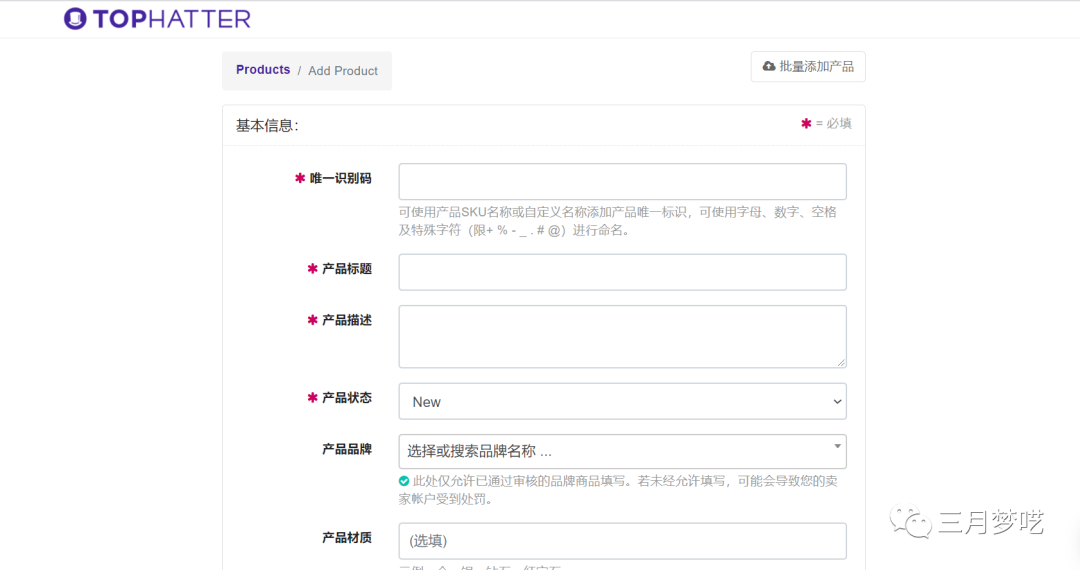Click into the 产品标题 text field
Screen dimensions: 1080x570
[622, 272]
